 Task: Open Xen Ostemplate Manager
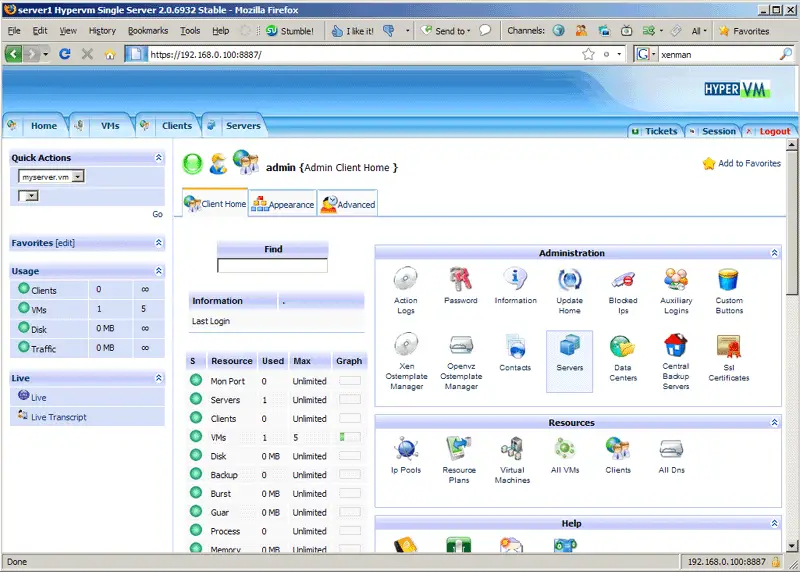coord(406,361)
